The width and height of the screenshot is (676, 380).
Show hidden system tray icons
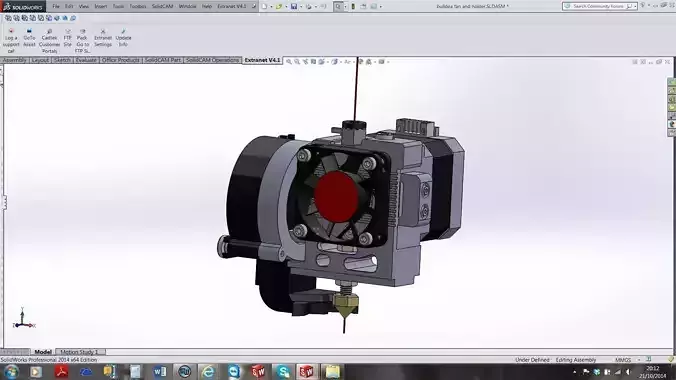pyautogui.click(x=575, y=372)
